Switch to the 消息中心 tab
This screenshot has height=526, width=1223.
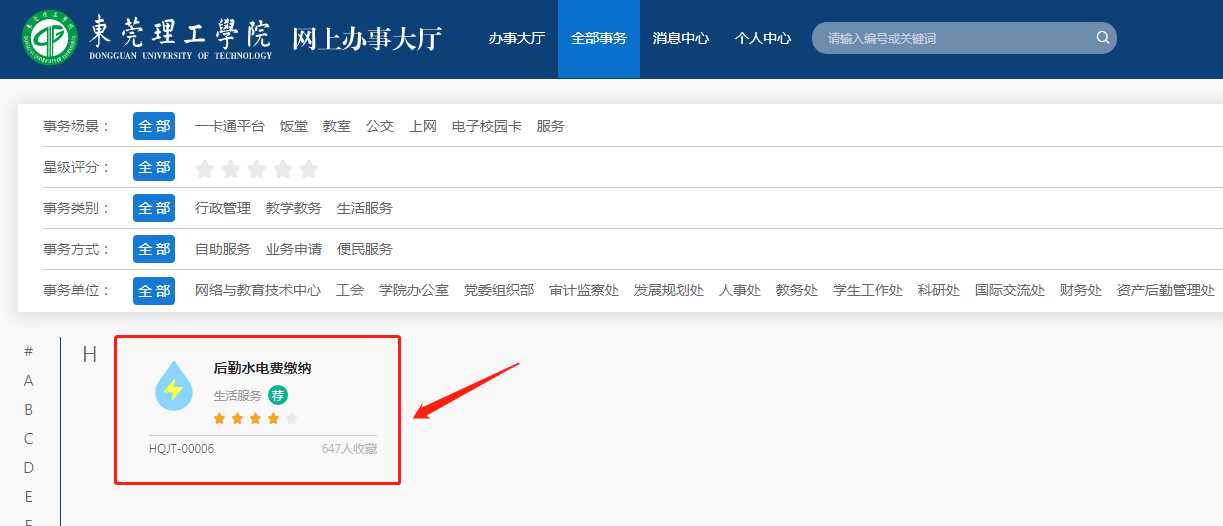coord(681,38)
